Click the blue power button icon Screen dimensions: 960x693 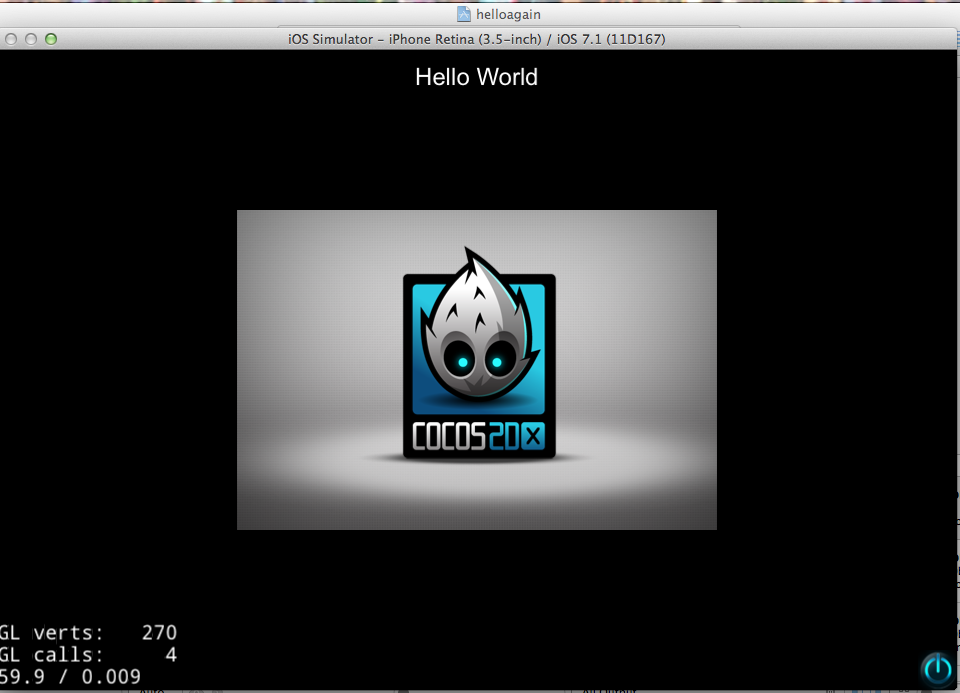pos(937,669)
